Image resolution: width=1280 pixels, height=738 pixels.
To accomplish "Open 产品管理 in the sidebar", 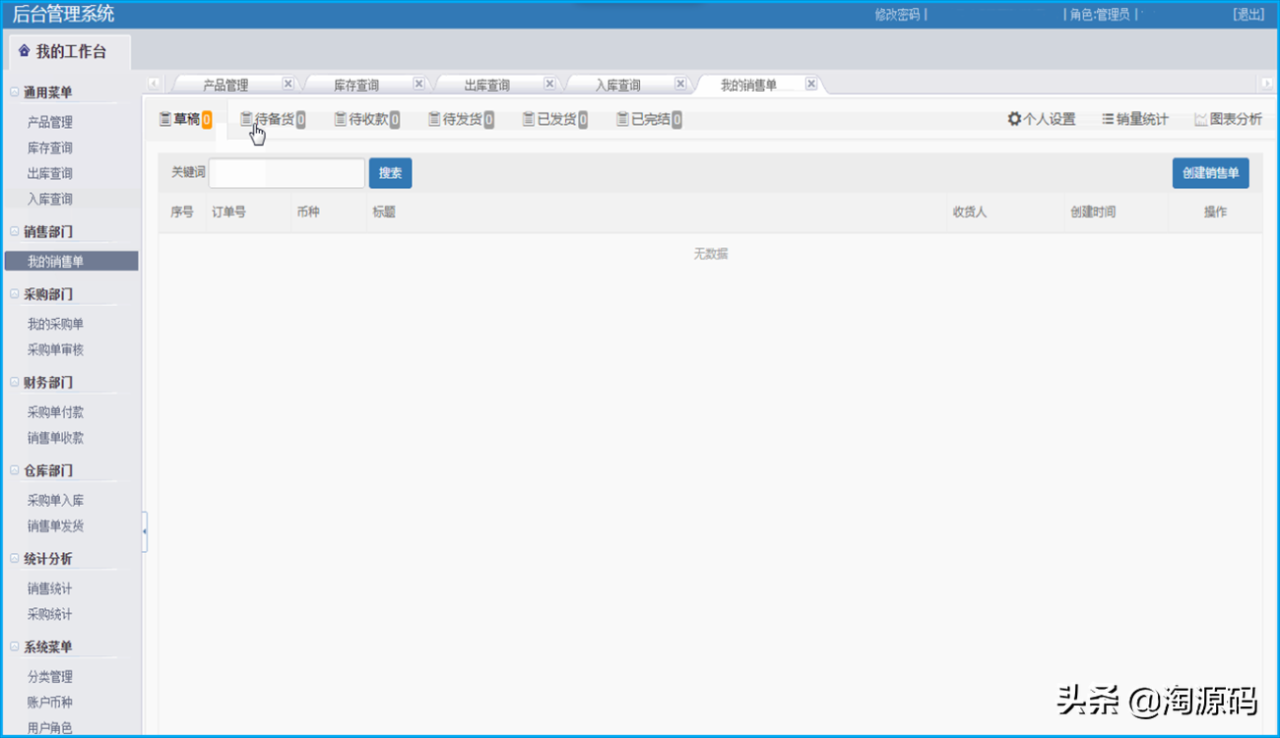I will pos(50,122).
